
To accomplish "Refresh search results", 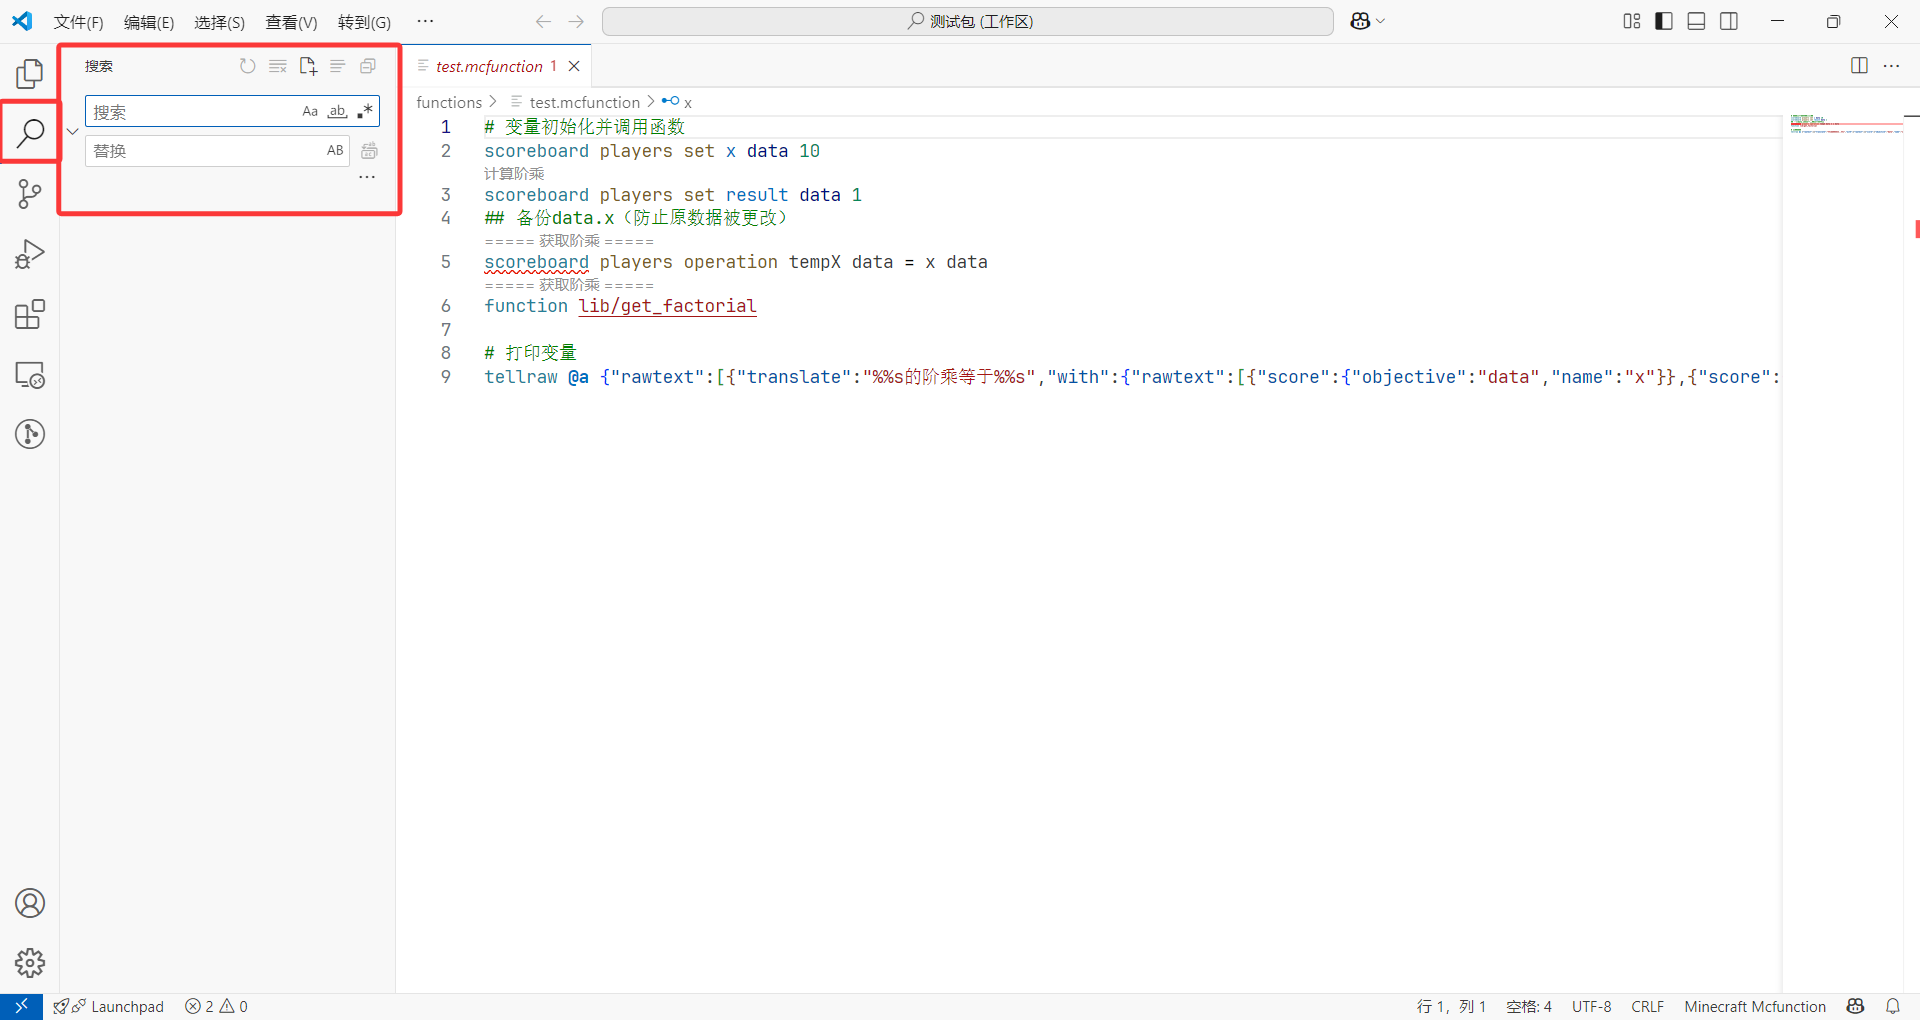I will [248, 66].
